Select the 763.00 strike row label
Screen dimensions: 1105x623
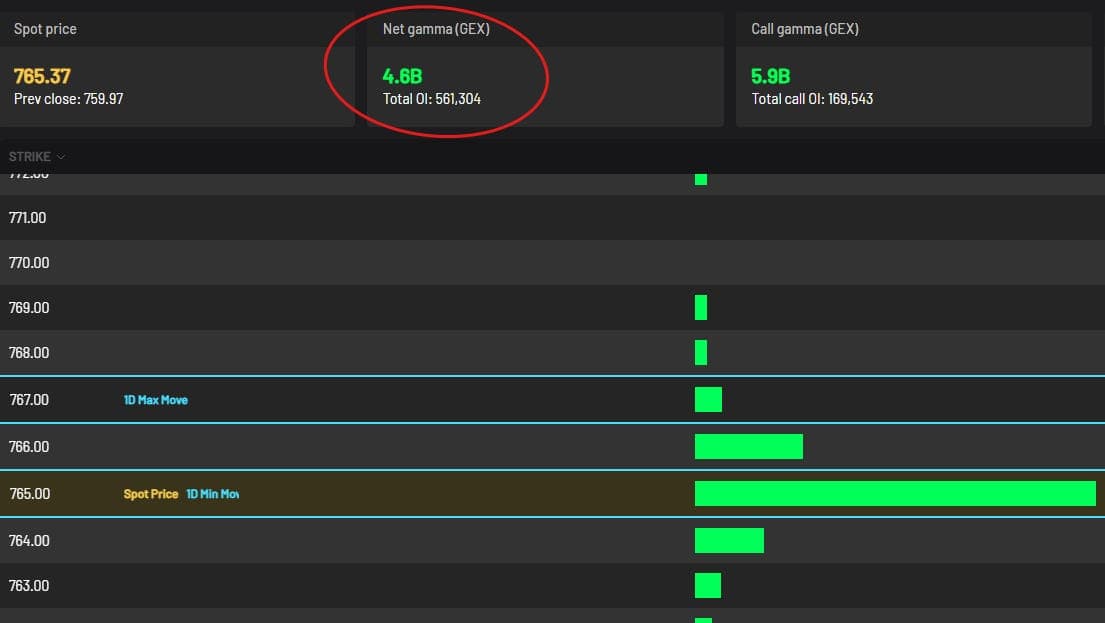29,586
